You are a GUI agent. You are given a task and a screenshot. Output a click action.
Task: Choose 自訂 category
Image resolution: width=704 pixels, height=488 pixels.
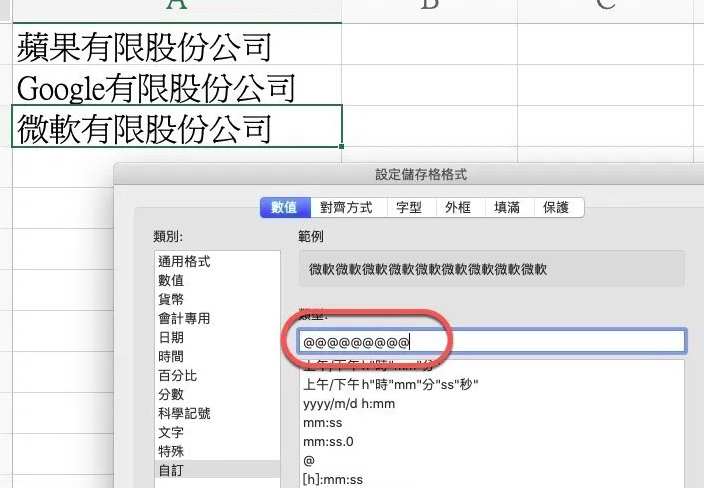tap(217, 470)
